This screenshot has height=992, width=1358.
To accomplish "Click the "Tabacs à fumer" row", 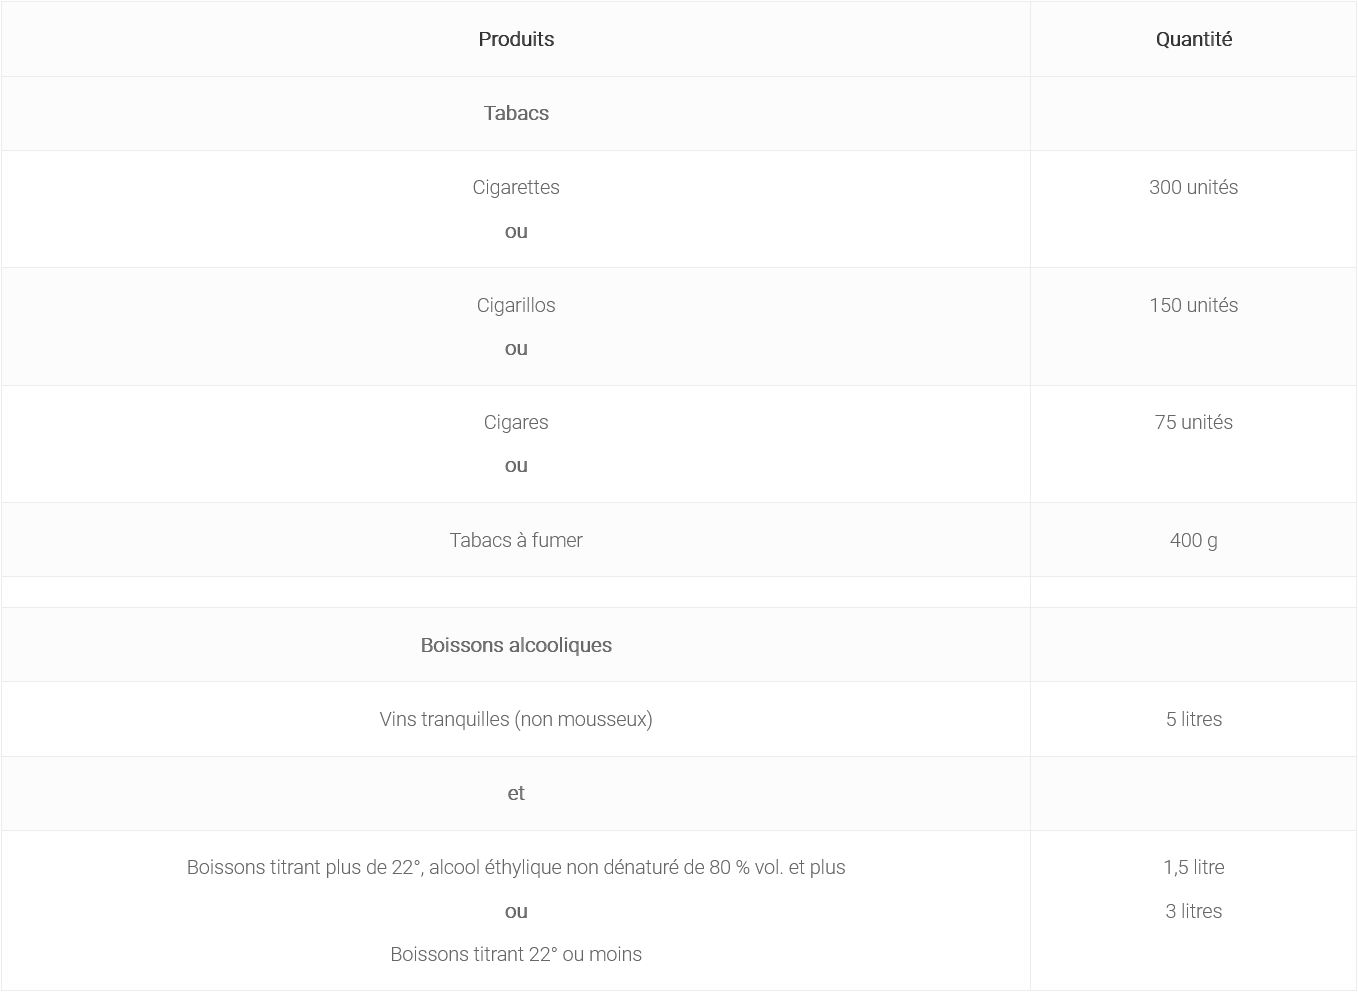I will click(x=516, y=540).
